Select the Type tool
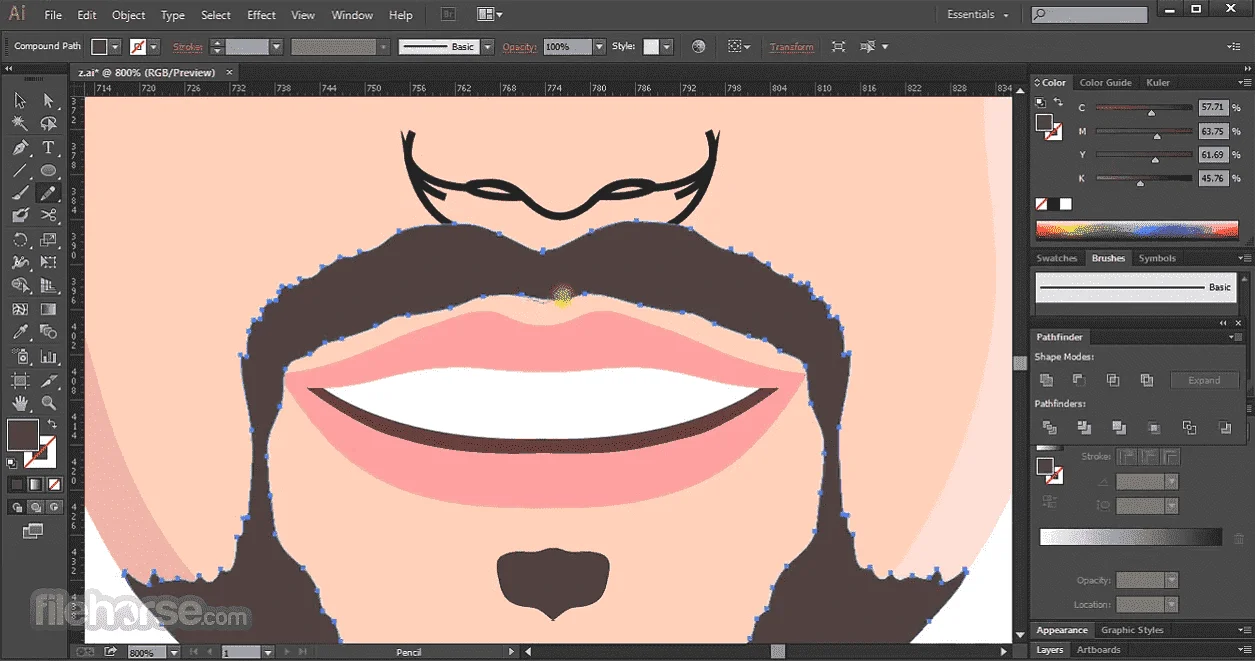The image size is (1255, 661). [48, 147]
